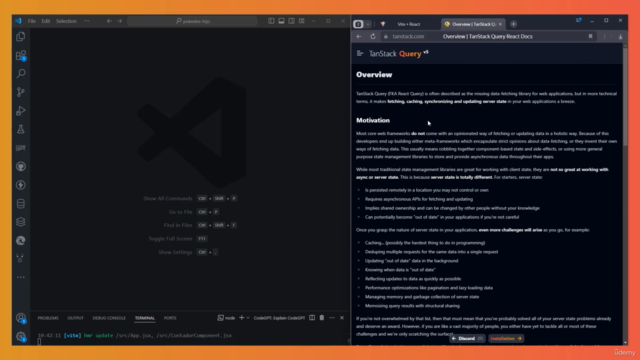640x360 pixels.
Task: Open the Extensions view in activity bar
Action: point(20,56)
